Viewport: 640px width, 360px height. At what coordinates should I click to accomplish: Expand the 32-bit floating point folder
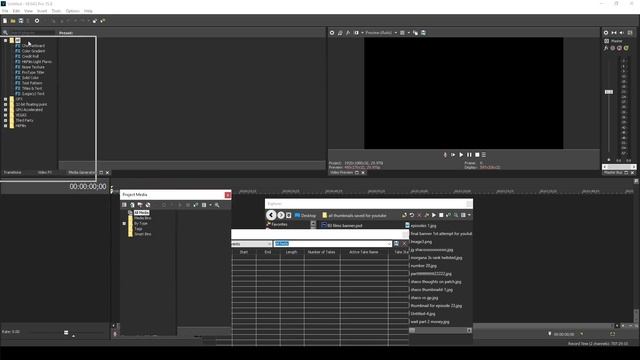(x=6, y=104)
